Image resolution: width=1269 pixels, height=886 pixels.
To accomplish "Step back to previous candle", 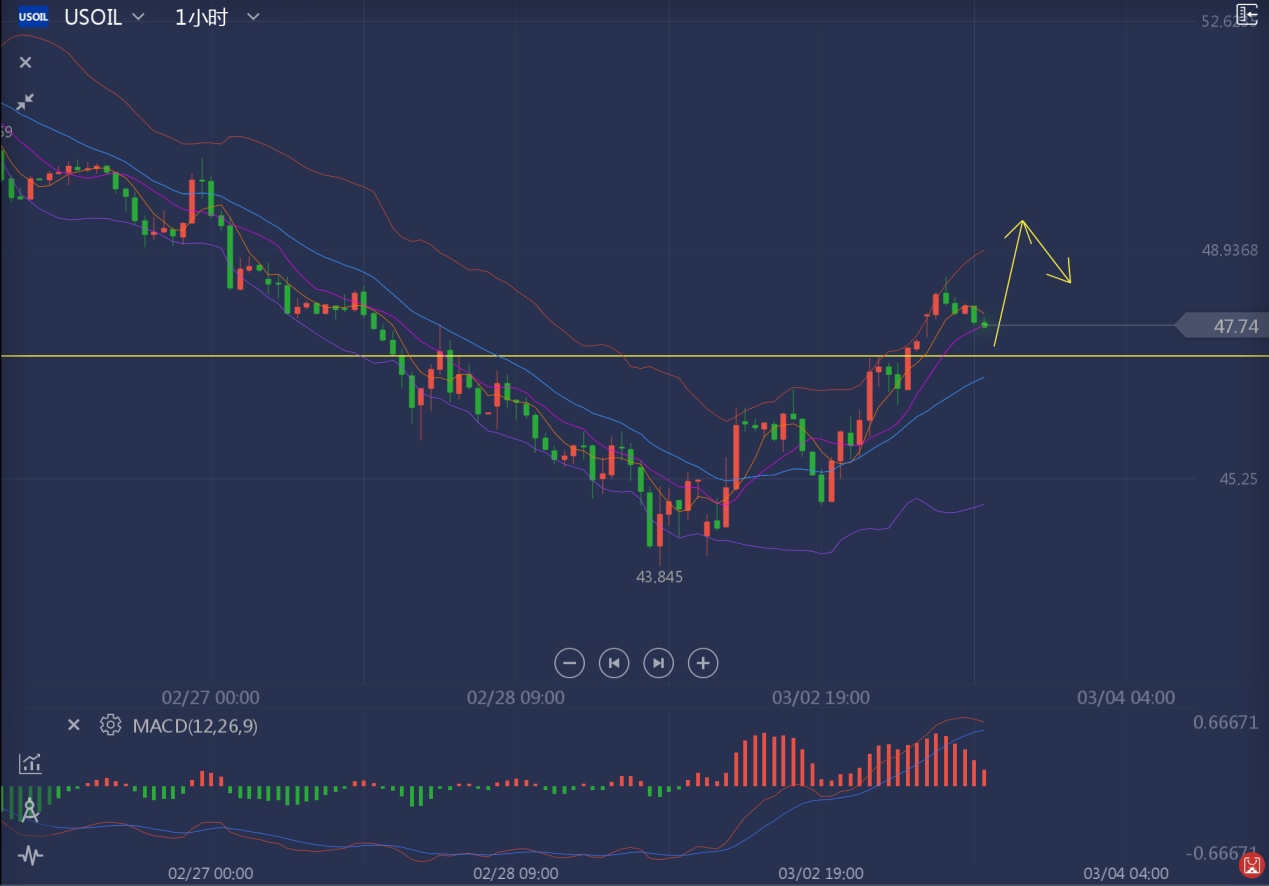I will (x=614, y=662).
